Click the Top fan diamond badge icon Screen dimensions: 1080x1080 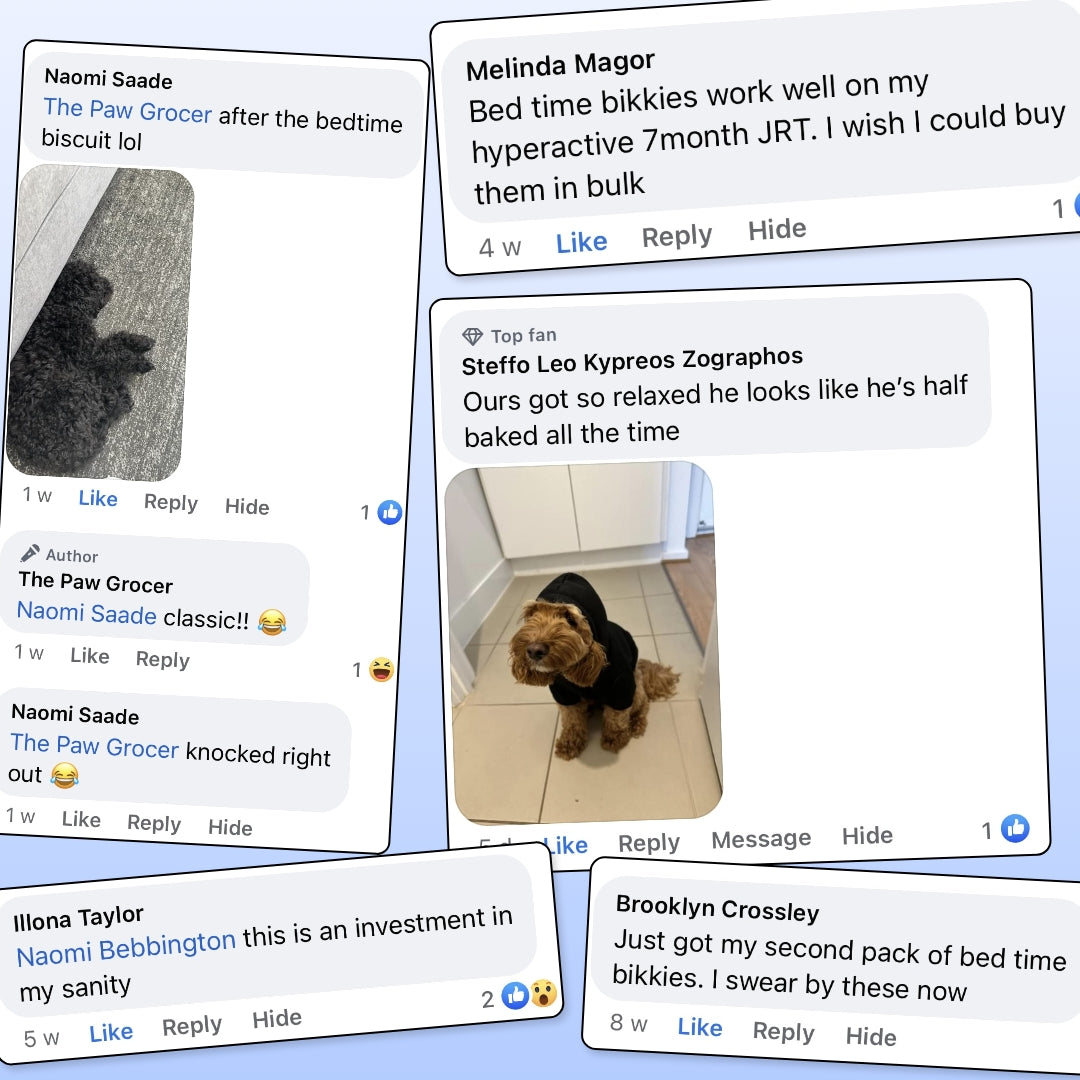point(472,337)
